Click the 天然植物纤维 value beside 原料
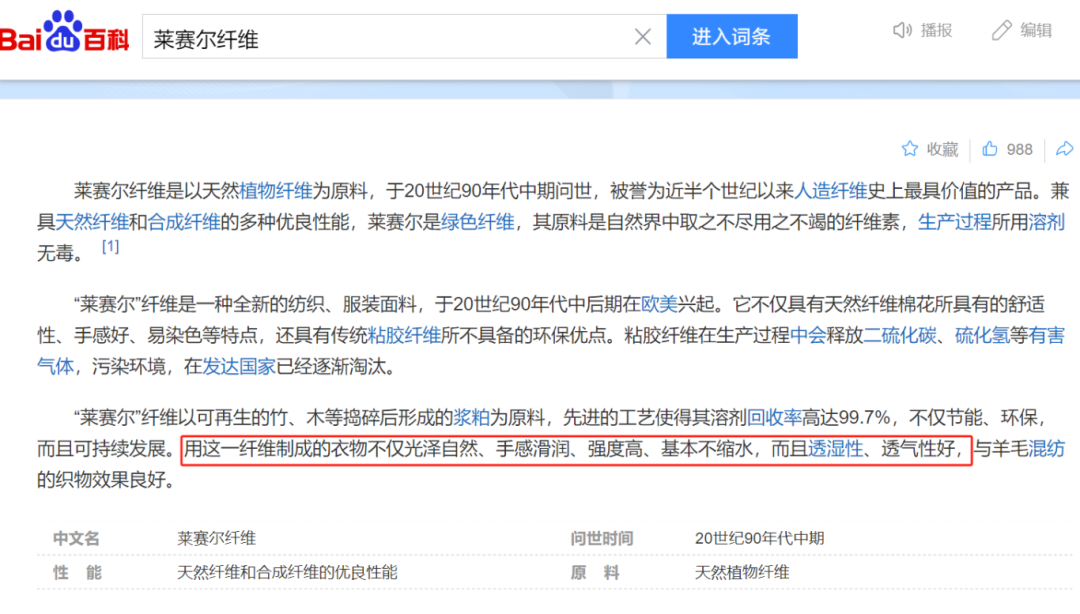 click(742, 573)
